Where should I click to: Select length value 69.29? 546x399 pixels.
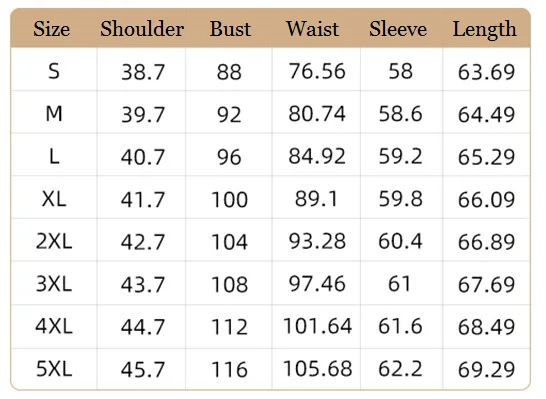click(x=486, y=370)
